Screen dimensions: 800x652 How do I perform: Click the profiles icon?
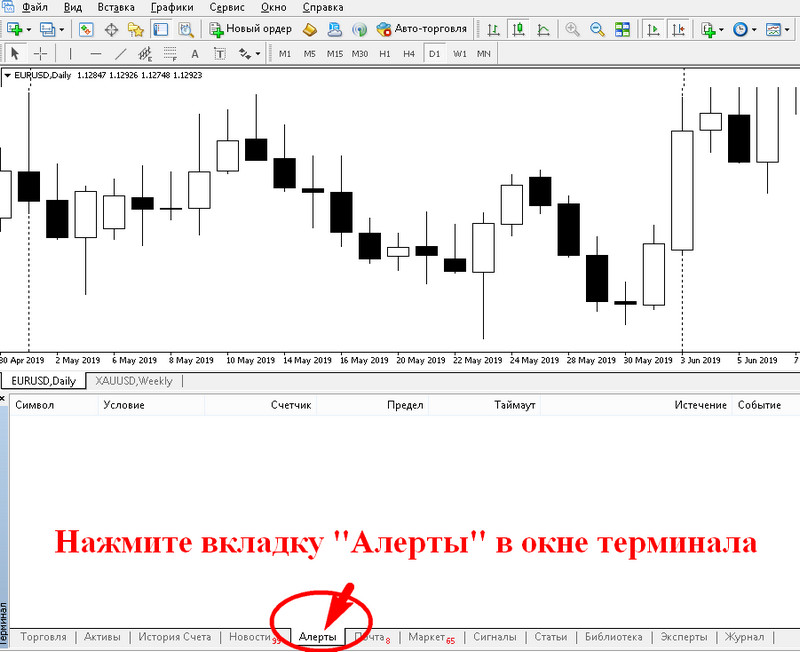point(47,30)
